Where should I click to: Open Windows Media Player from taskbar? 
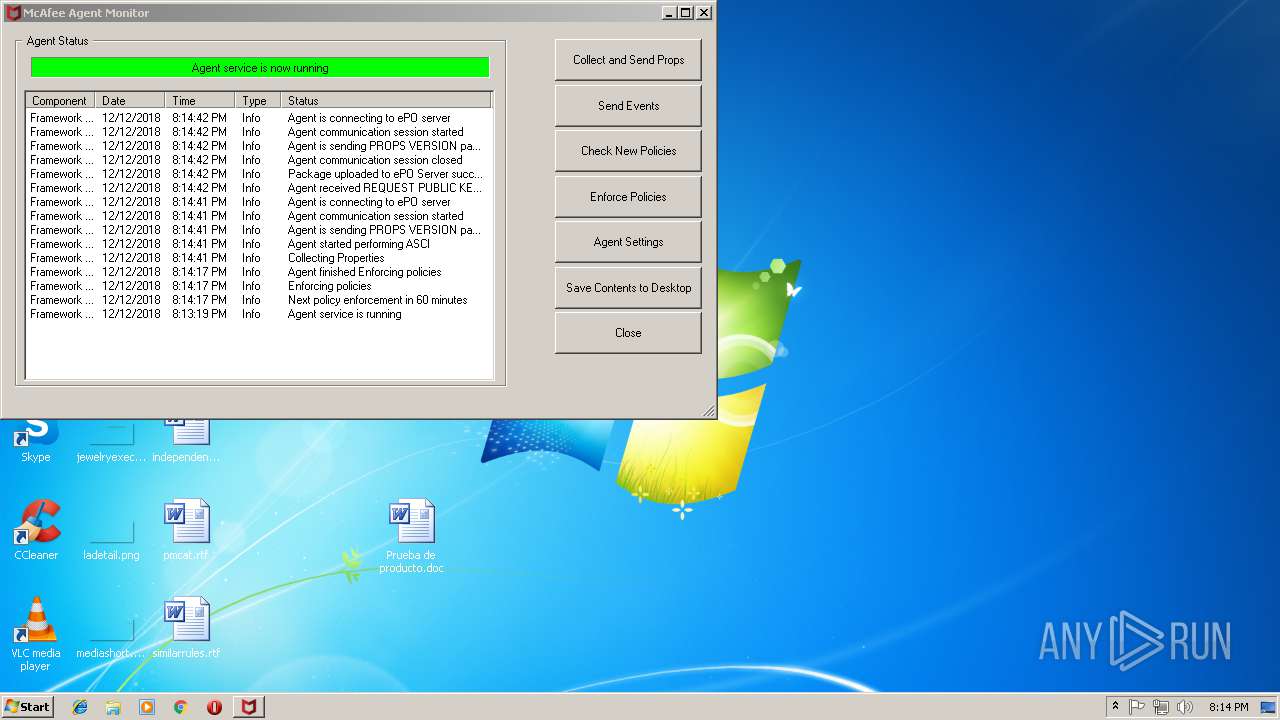click(x=147, y=707)
